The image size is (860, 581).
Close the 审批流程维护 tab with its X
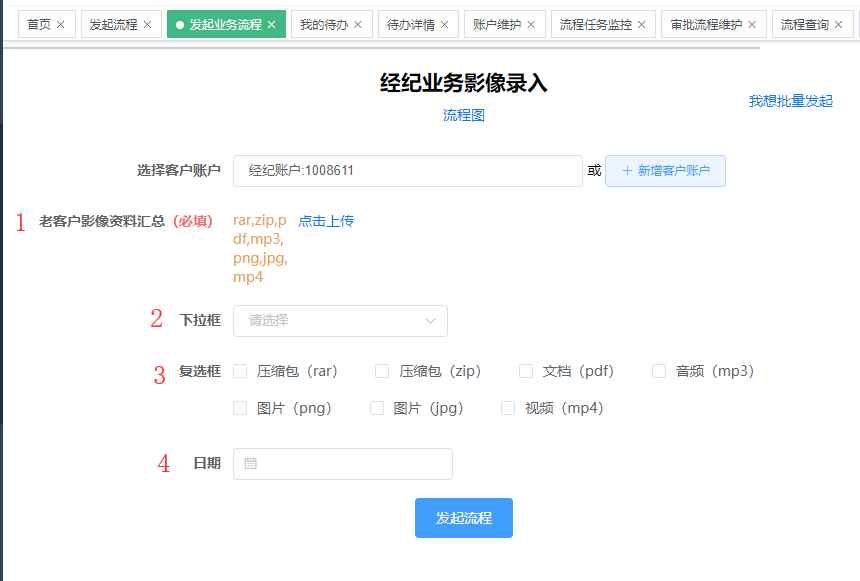click(752, 25)
